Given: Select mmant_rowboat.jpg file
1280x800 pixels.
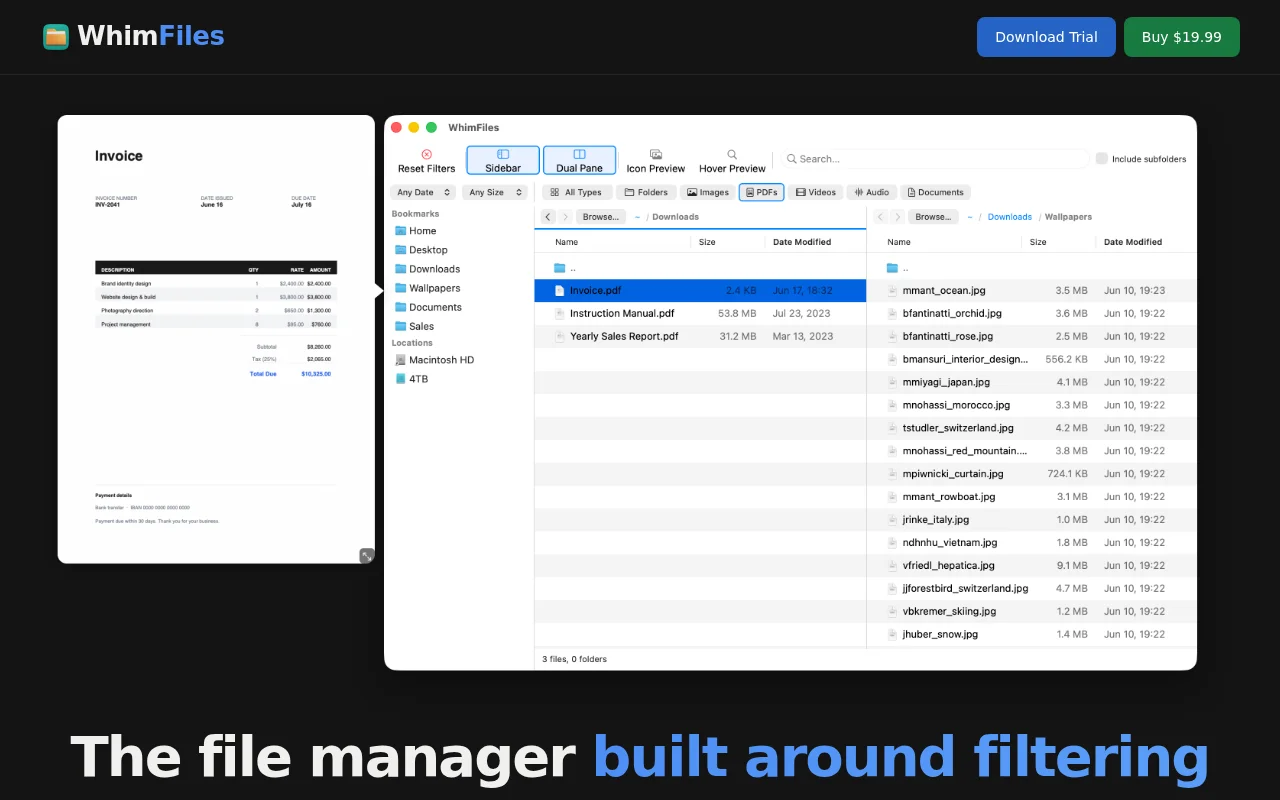Looking at the screenshot, I should point(1032,497).
